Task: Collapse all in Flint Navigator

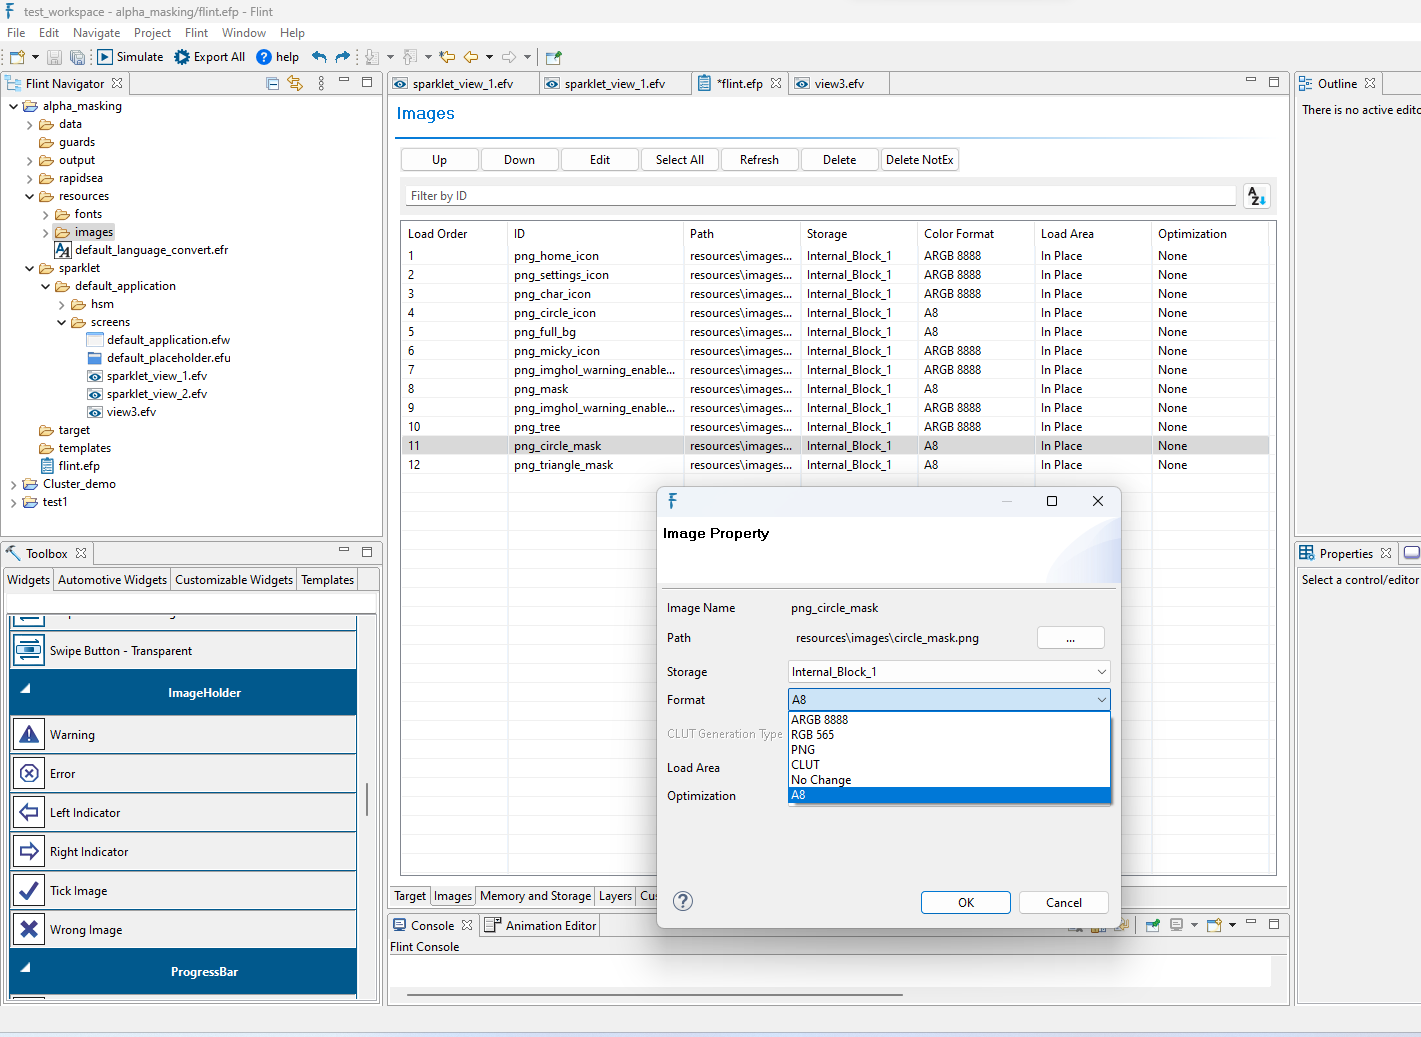Action: (272, 84)
